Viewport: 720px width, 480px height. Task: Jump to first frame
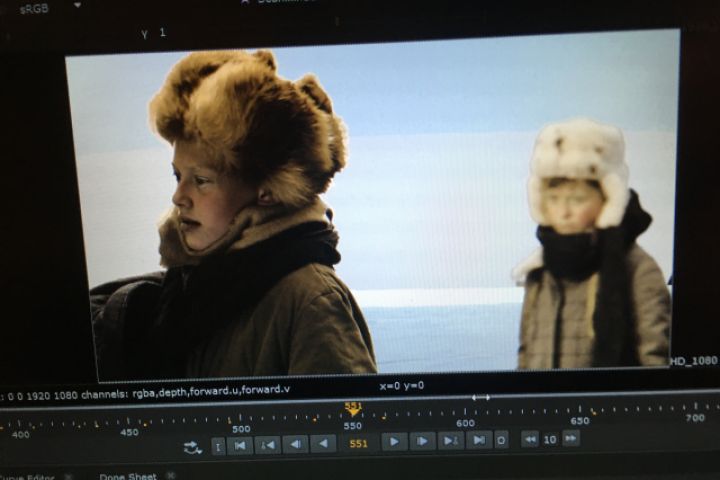click(x=240, y=446)
